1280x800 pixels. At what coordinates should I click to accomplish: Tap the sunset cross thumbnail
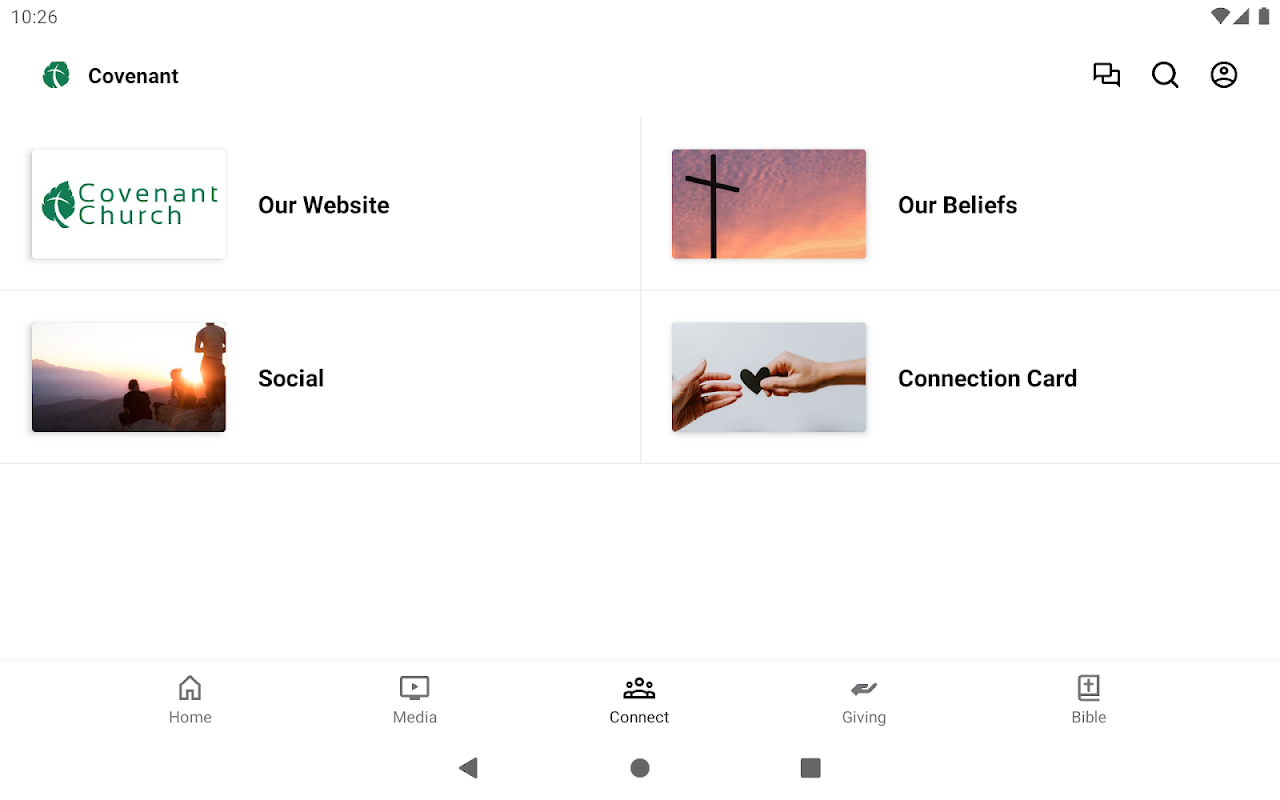pos(769,204)
